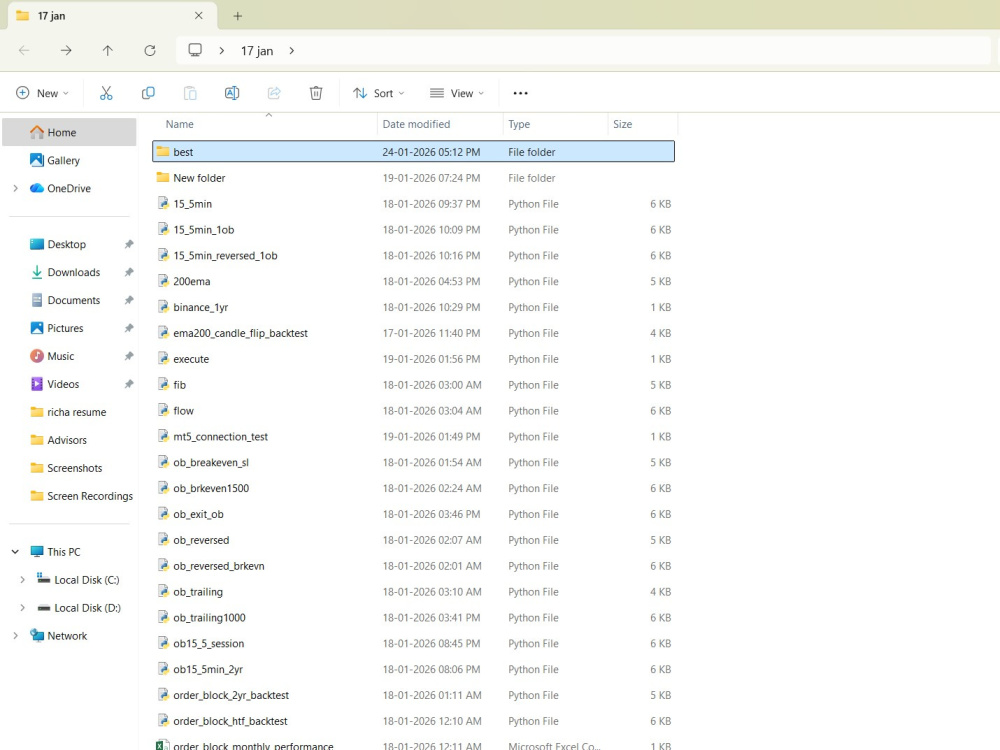Select the binance_1yr file

tap(413, 307)
